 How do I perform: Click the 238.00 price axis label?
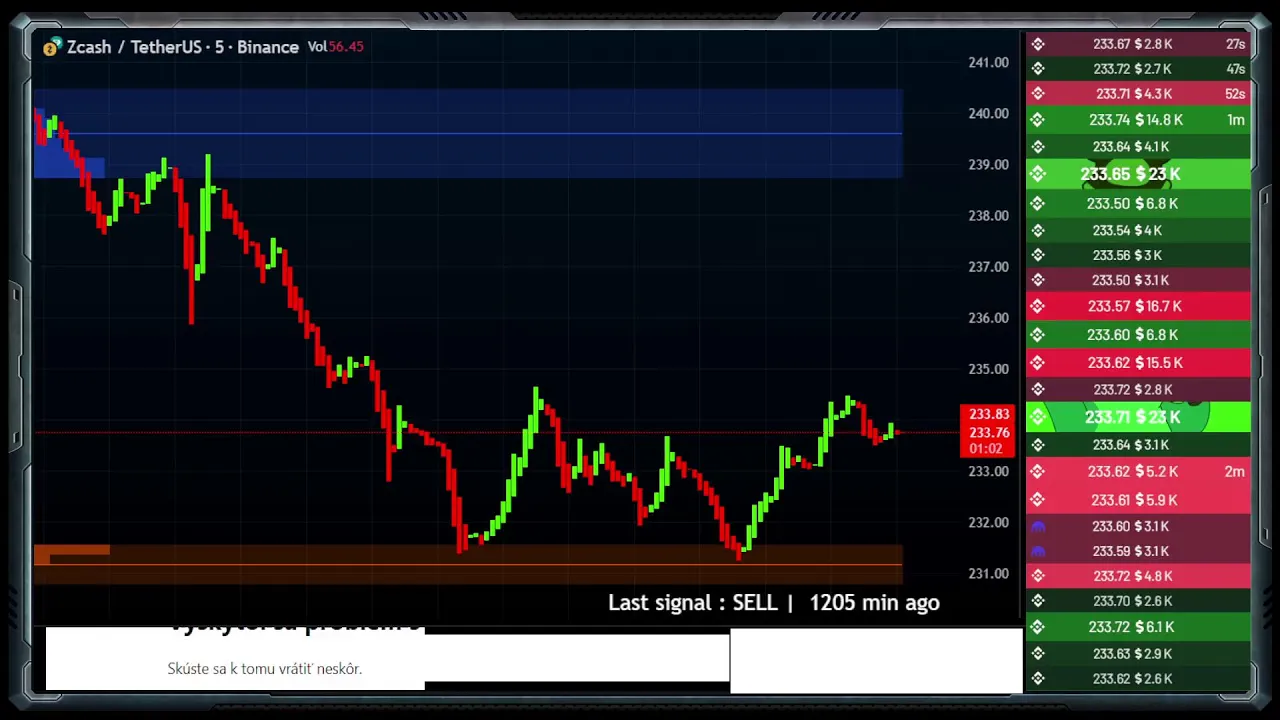pyautogui.click(x=988, y=215)
